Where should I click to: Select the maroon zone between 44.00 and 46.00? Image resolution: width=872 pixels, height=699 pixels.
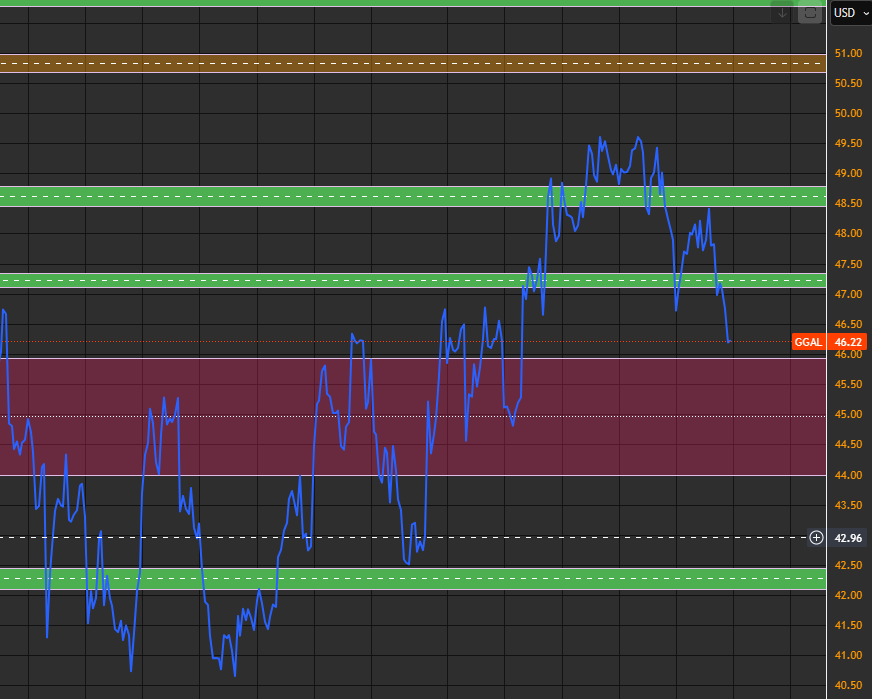(413, 417)
